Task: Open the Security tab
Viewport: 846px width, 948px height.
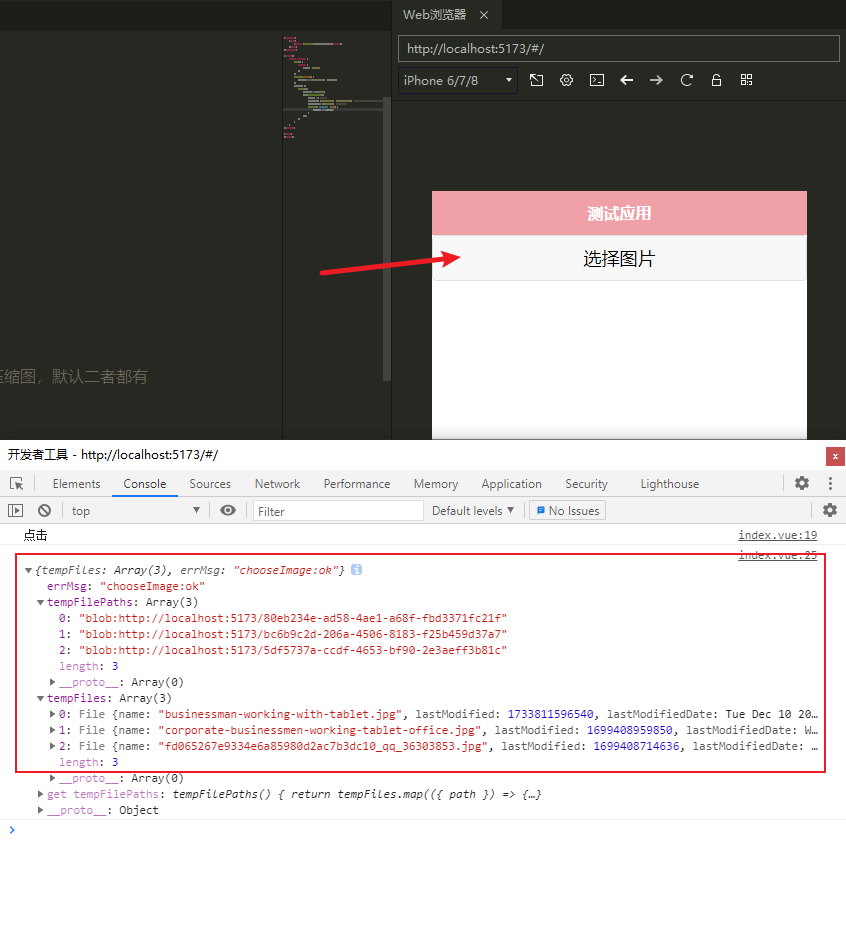Action: 586,484
